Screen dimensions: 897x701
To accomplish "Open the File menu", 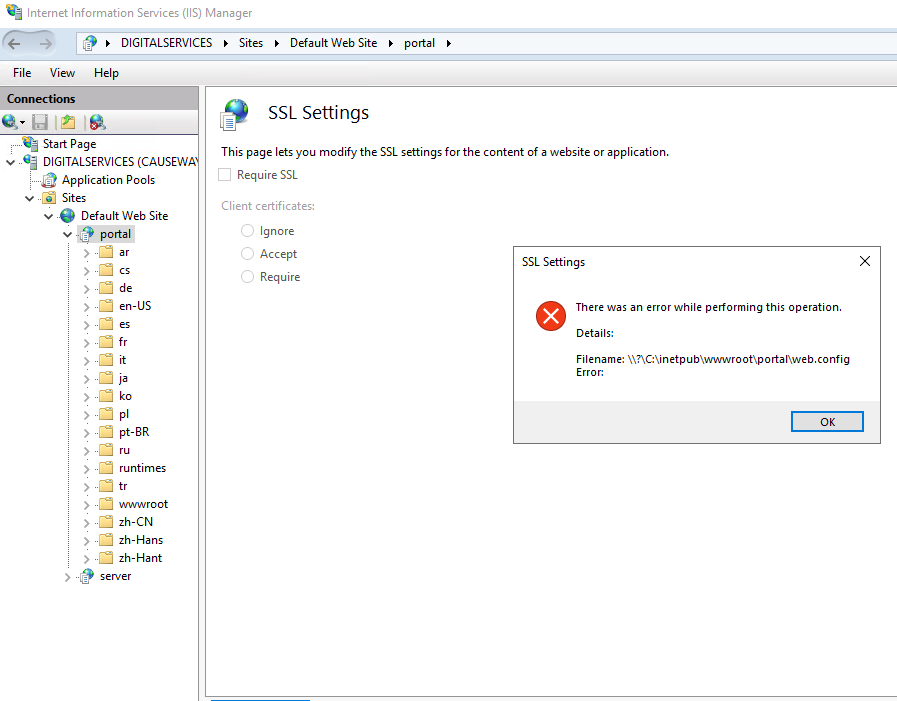I will (22, 73).
